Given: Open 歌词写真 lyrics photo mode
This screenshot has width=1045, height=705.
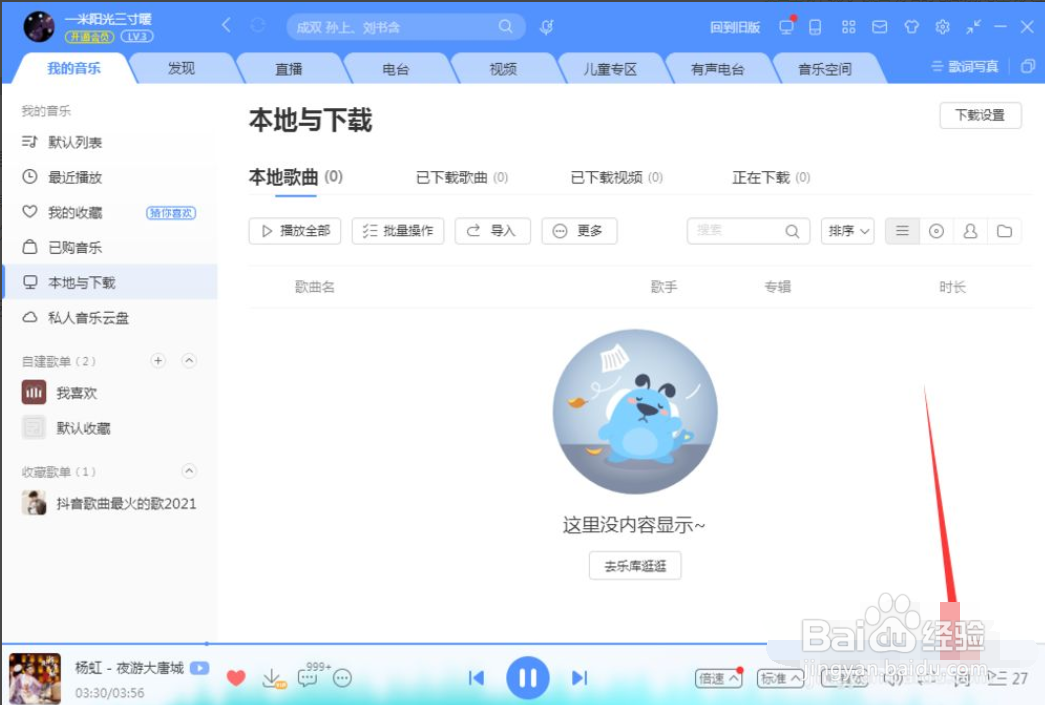Looking at the screenshot, I should [965, 66].
